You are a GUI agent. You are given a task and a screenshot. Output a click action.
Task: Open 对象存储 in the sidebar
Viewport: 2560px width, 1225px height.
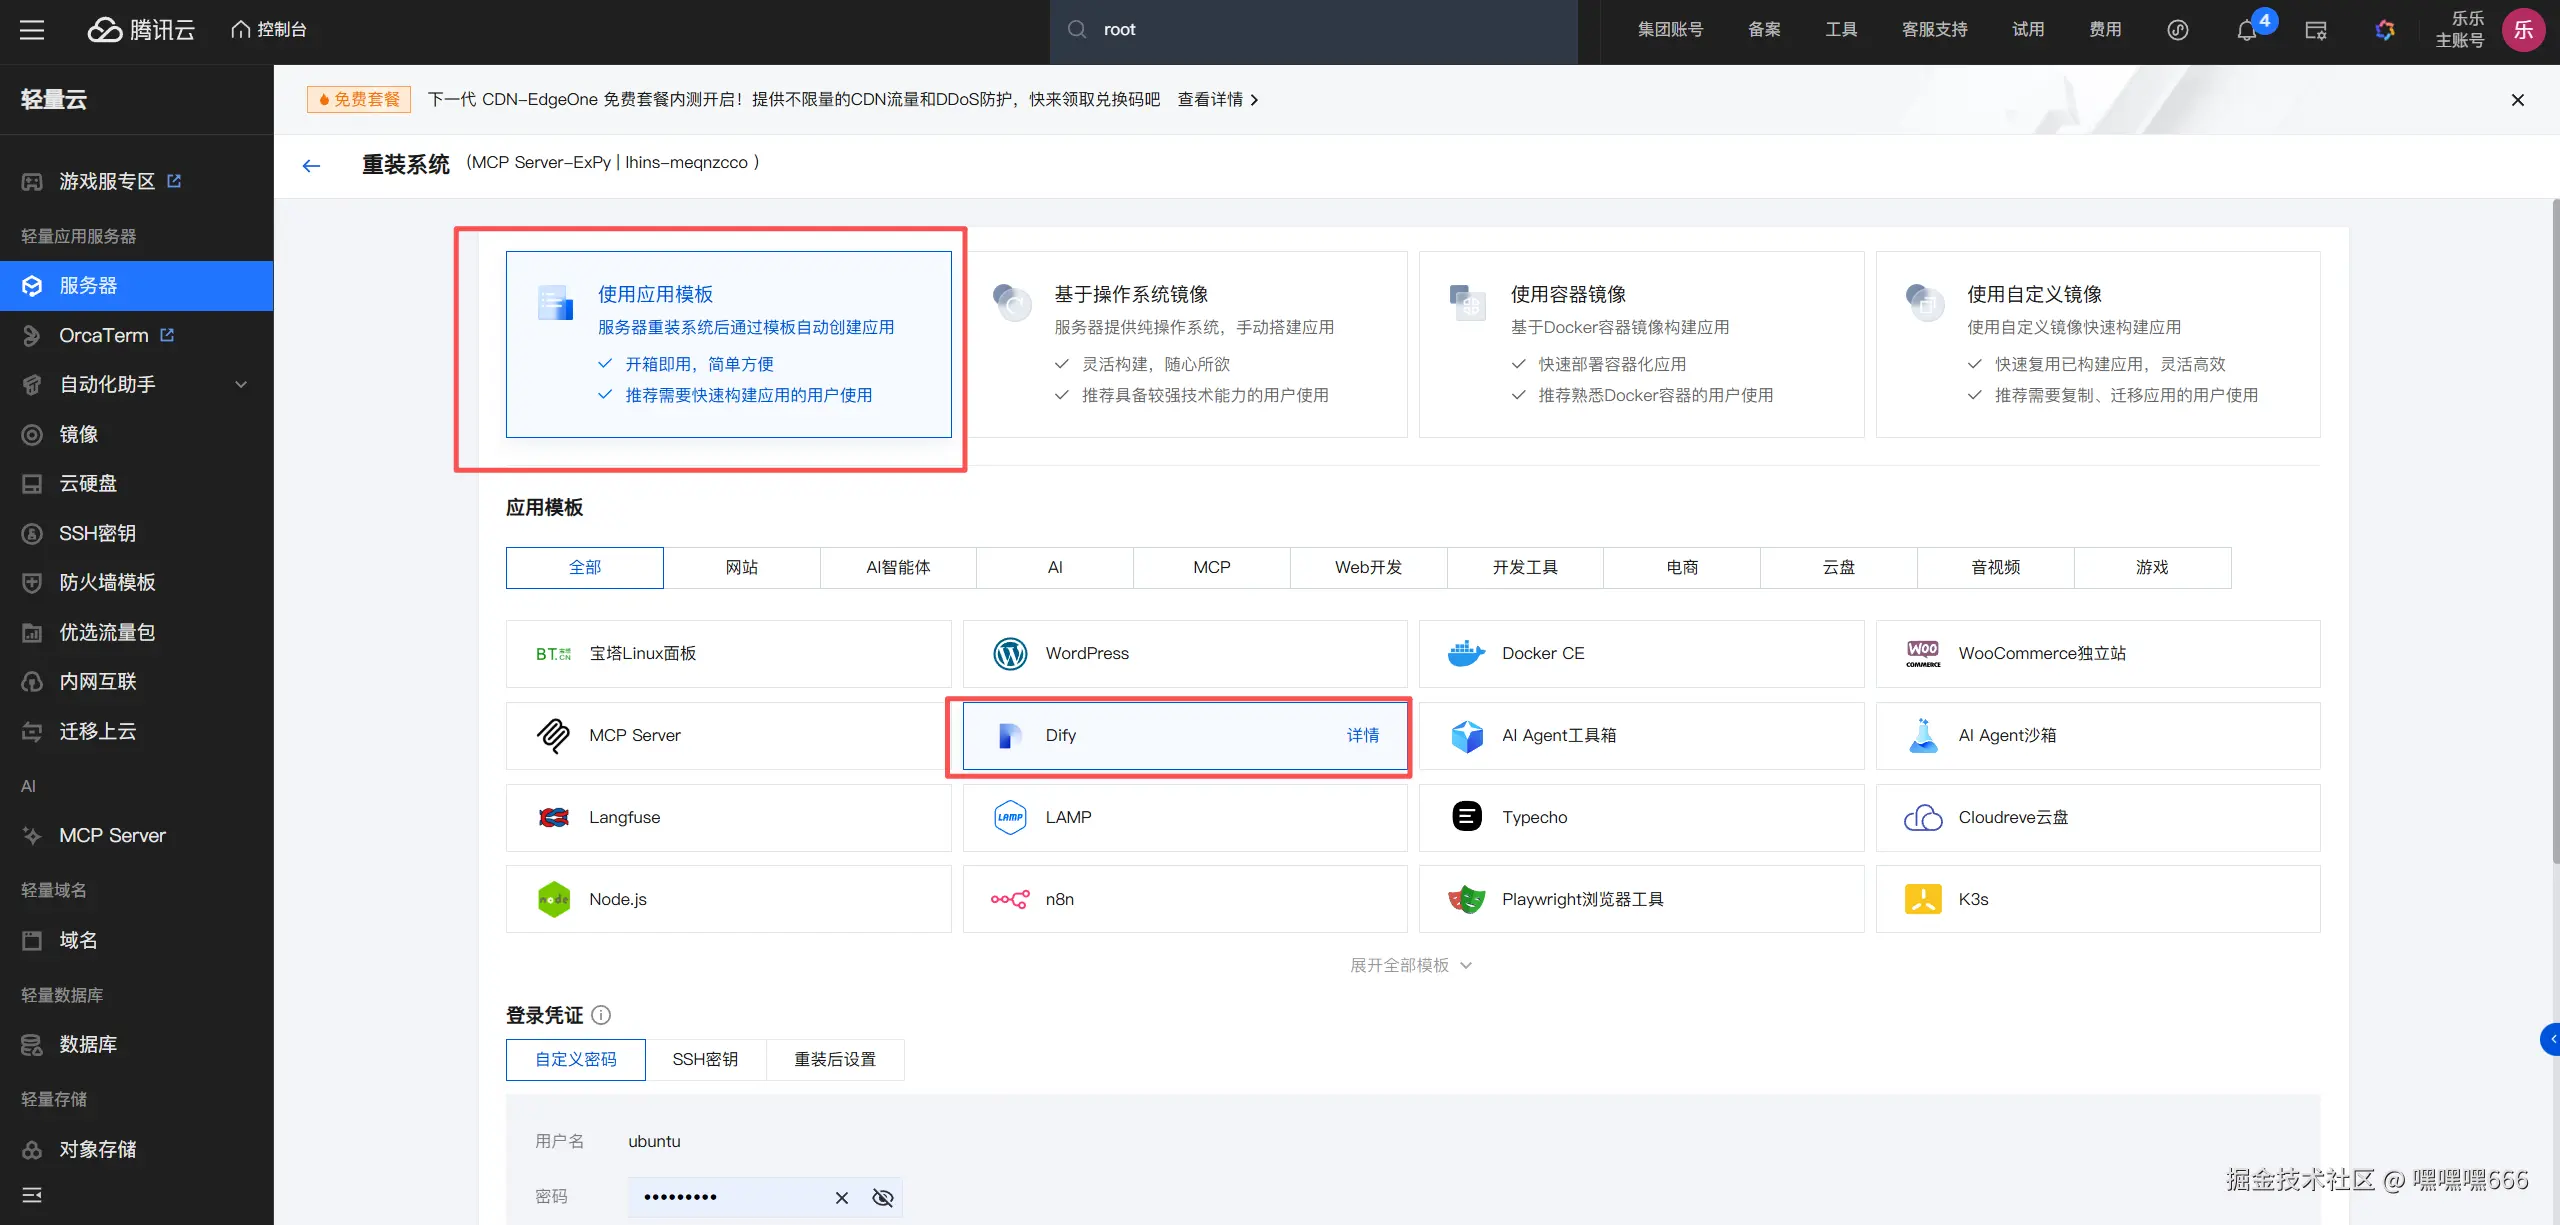136,1150
